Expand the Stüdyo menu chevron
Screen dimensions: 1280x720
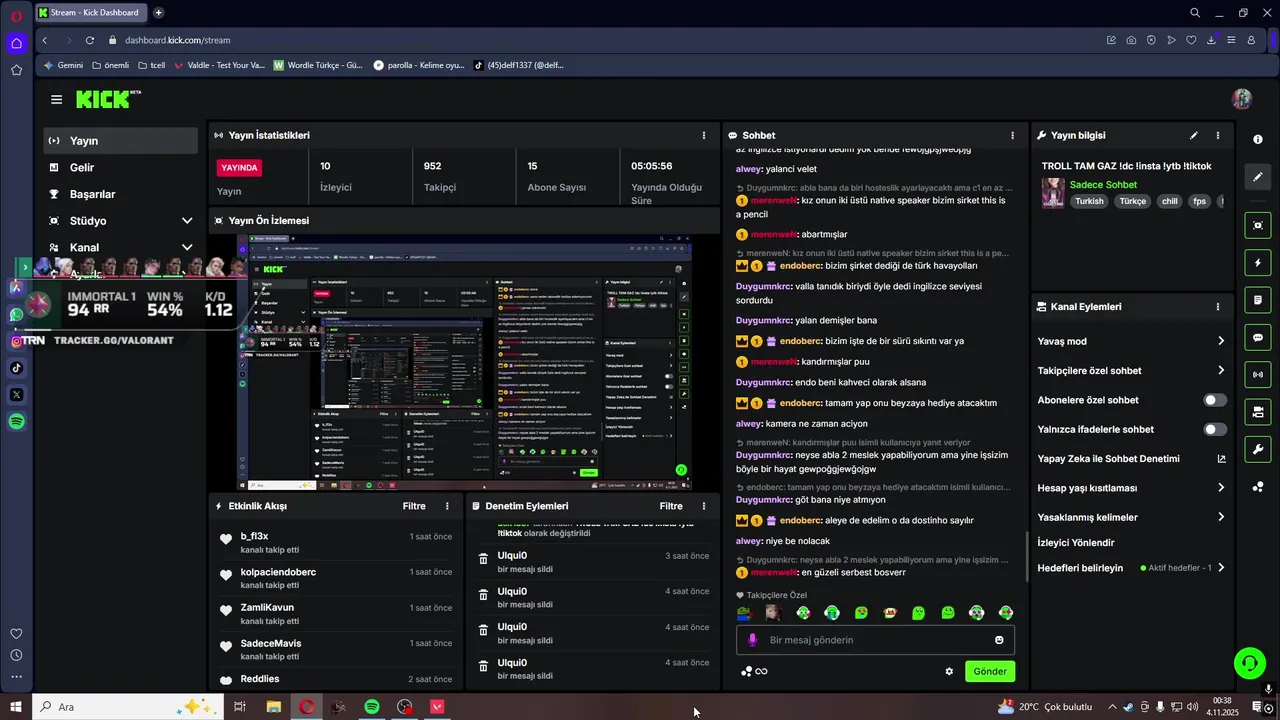187,221
